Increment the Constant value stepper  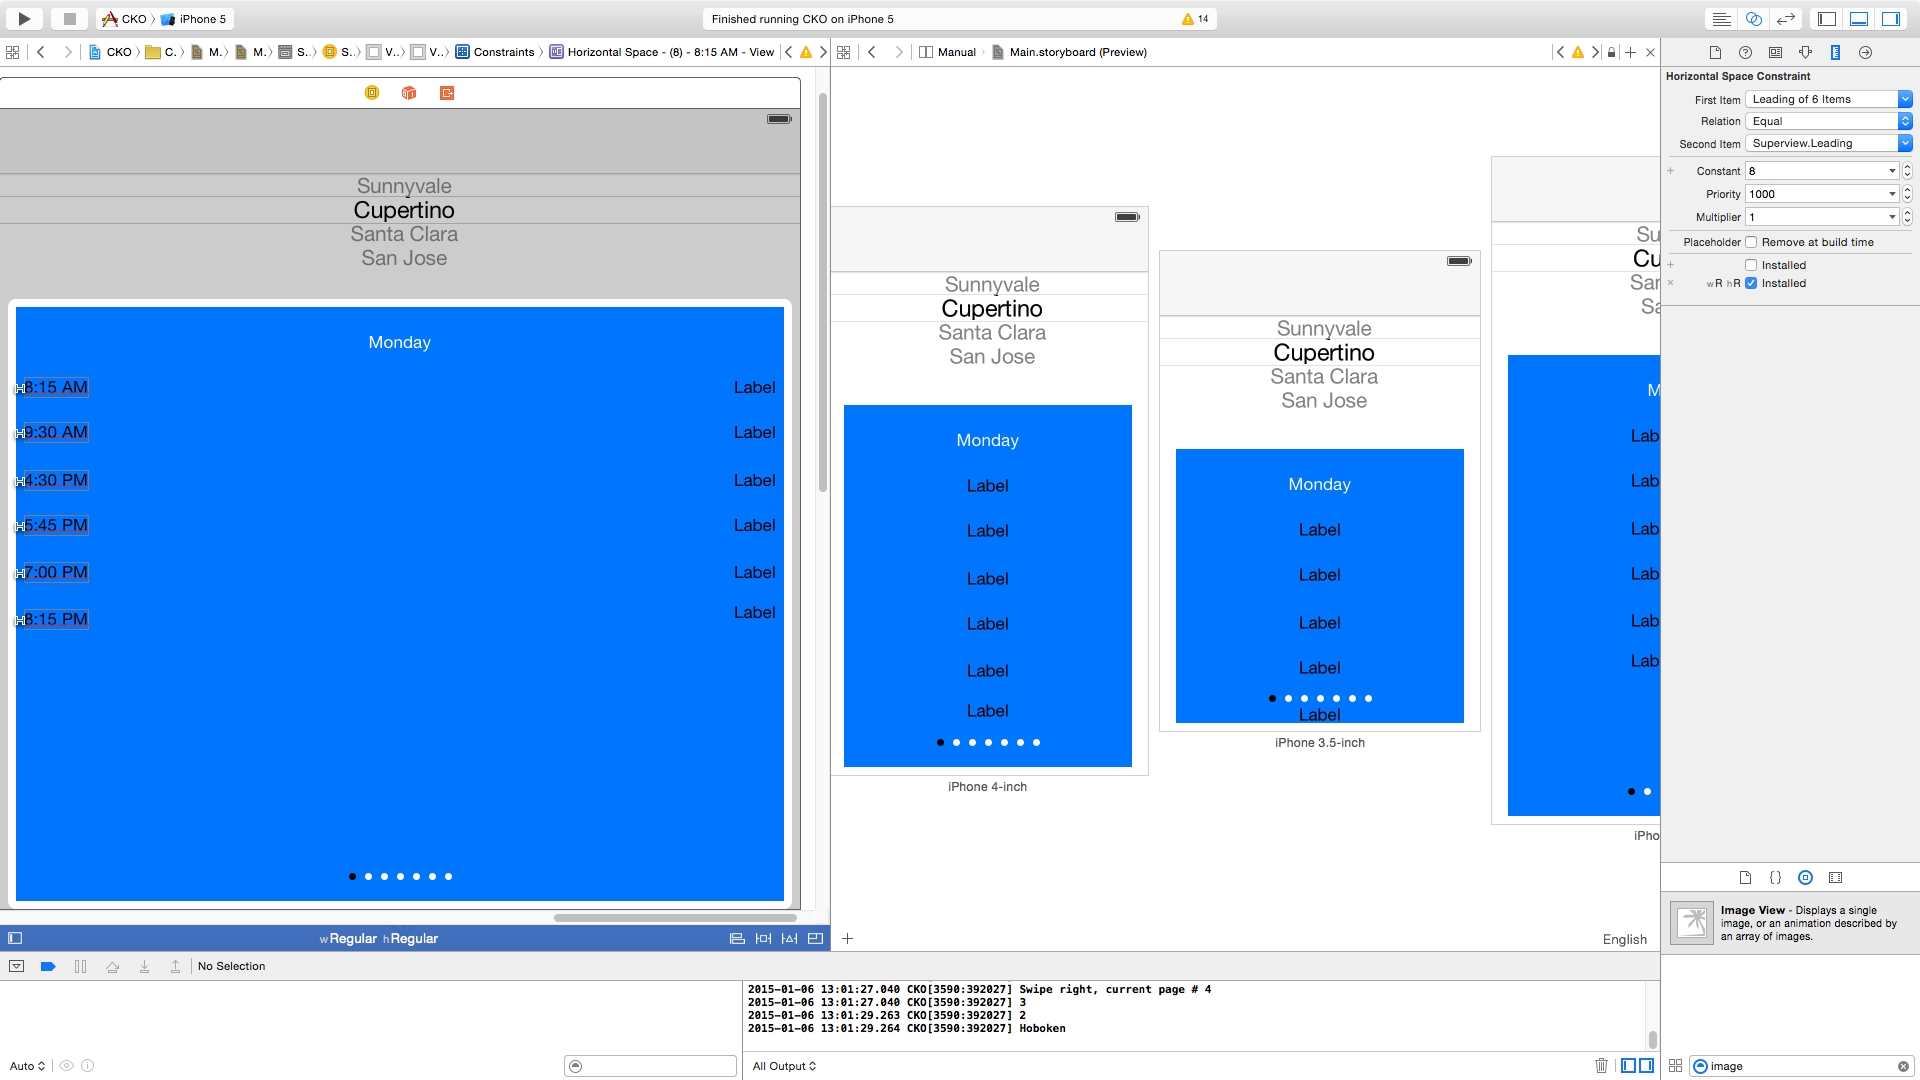1907,167
